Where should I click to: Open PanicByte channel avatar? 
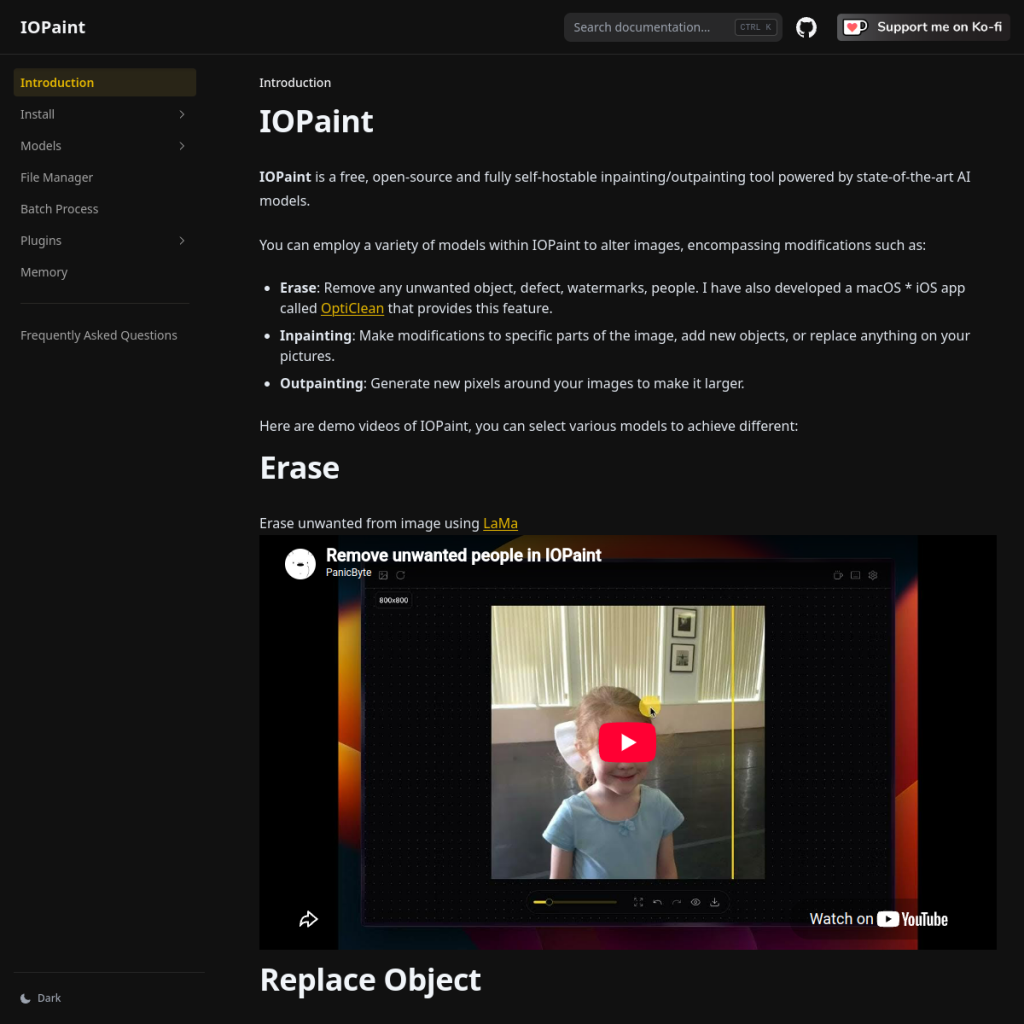point(300,564)
